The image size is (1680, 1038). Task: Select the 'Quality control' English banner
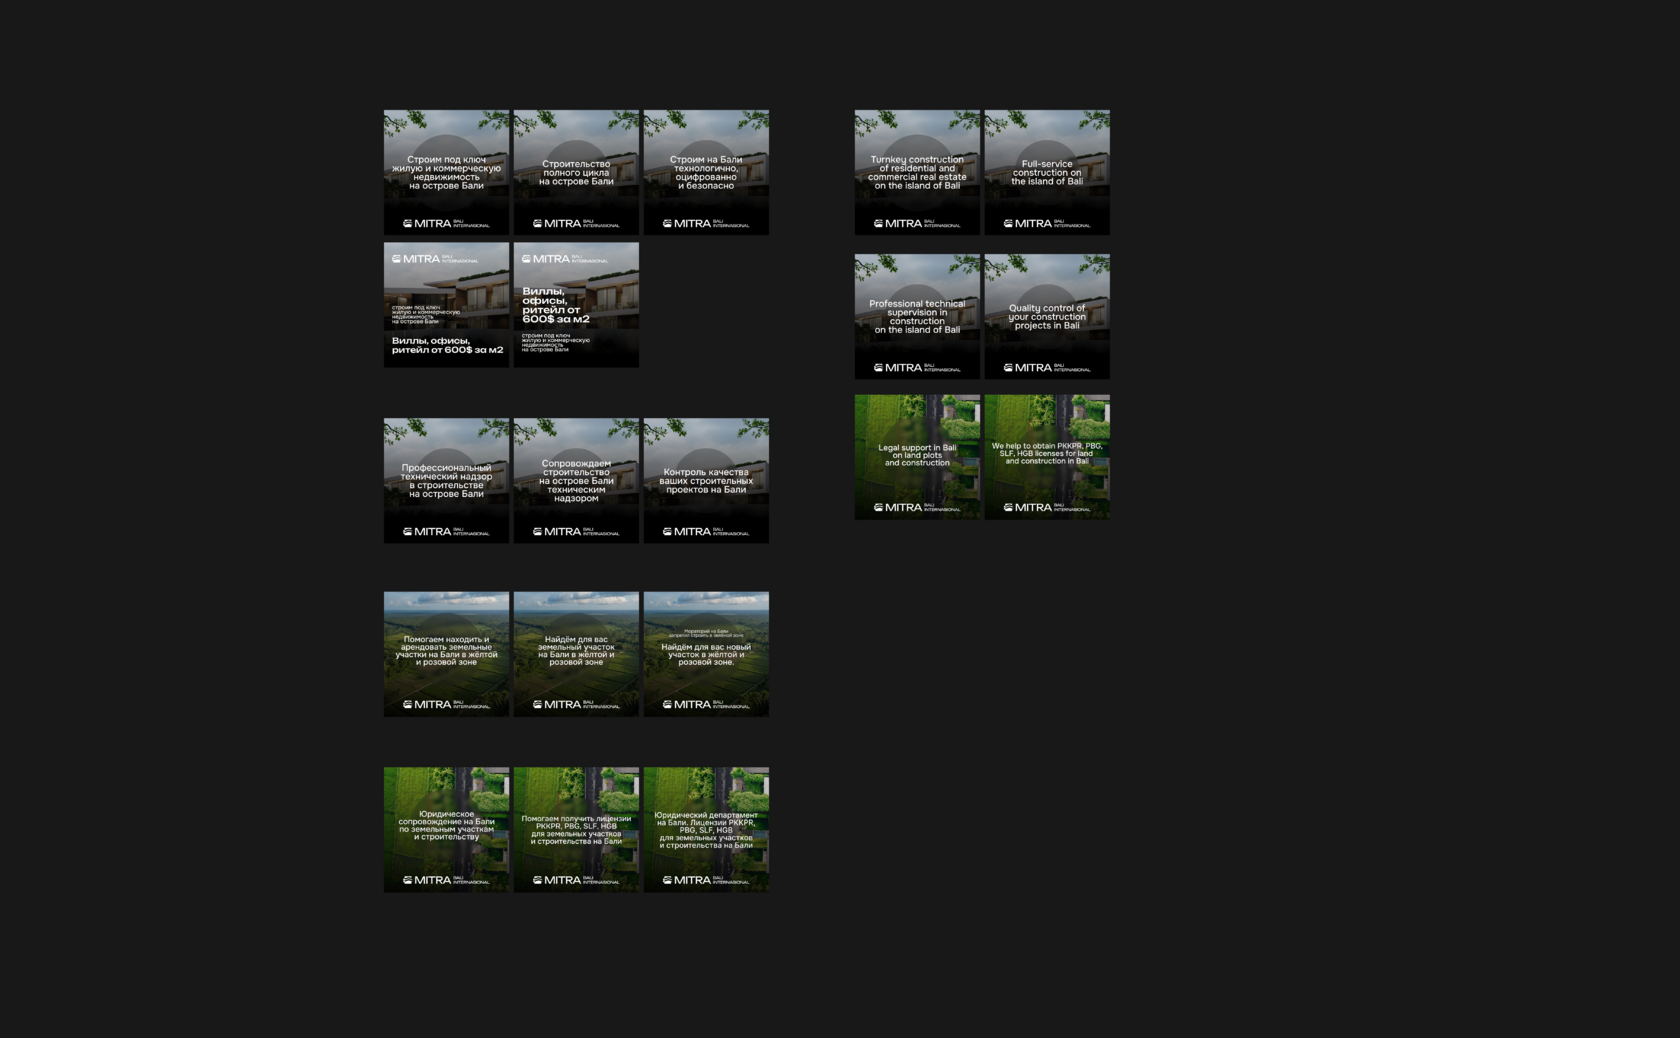point(1047,317)
